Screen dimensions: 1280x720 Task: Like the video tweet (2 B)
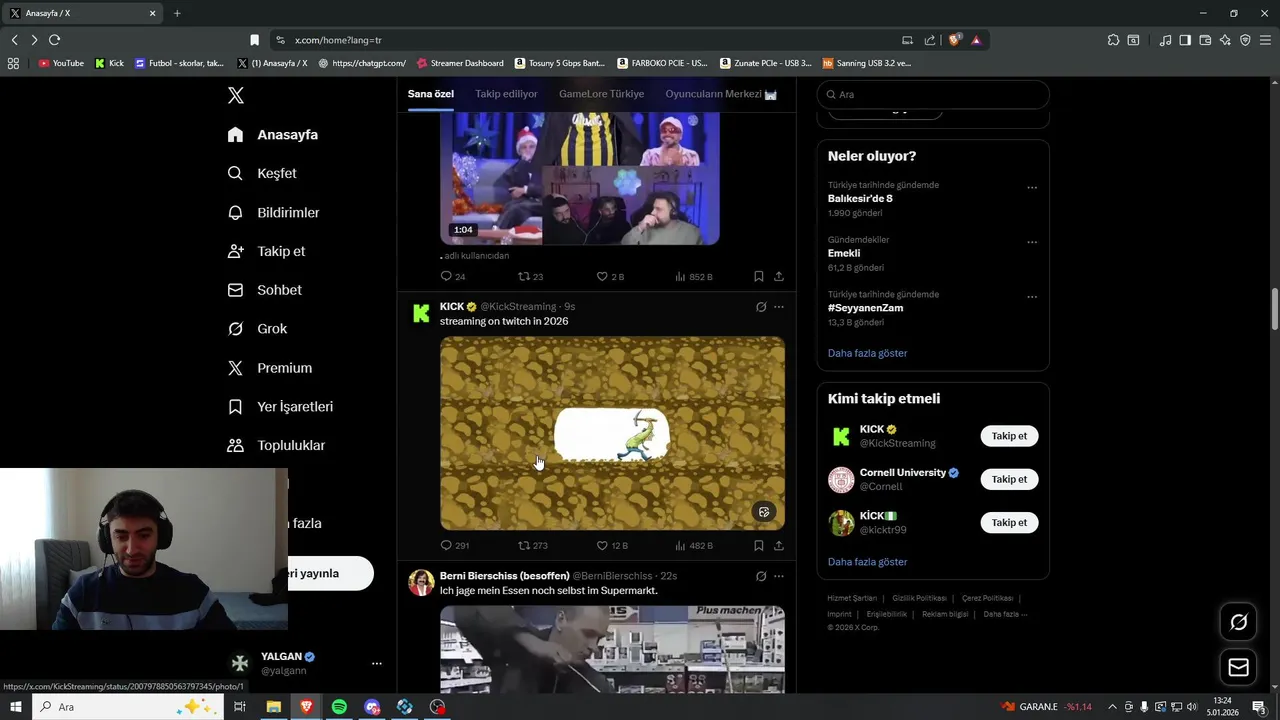(610, 276)
